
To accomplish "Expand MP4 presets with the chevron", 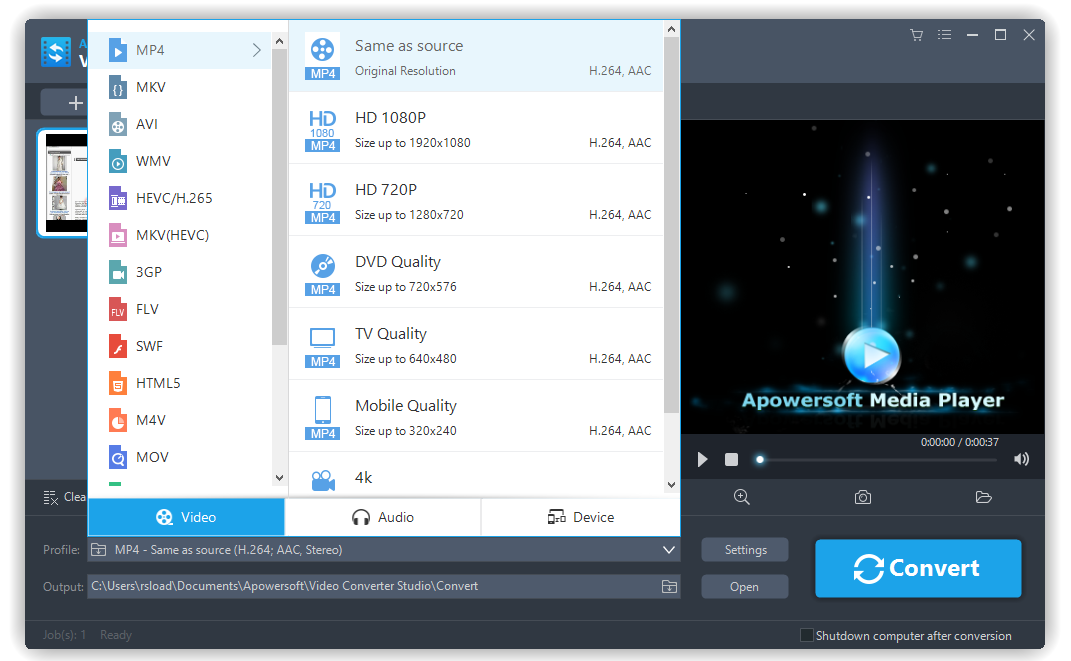I will point(257,49).
